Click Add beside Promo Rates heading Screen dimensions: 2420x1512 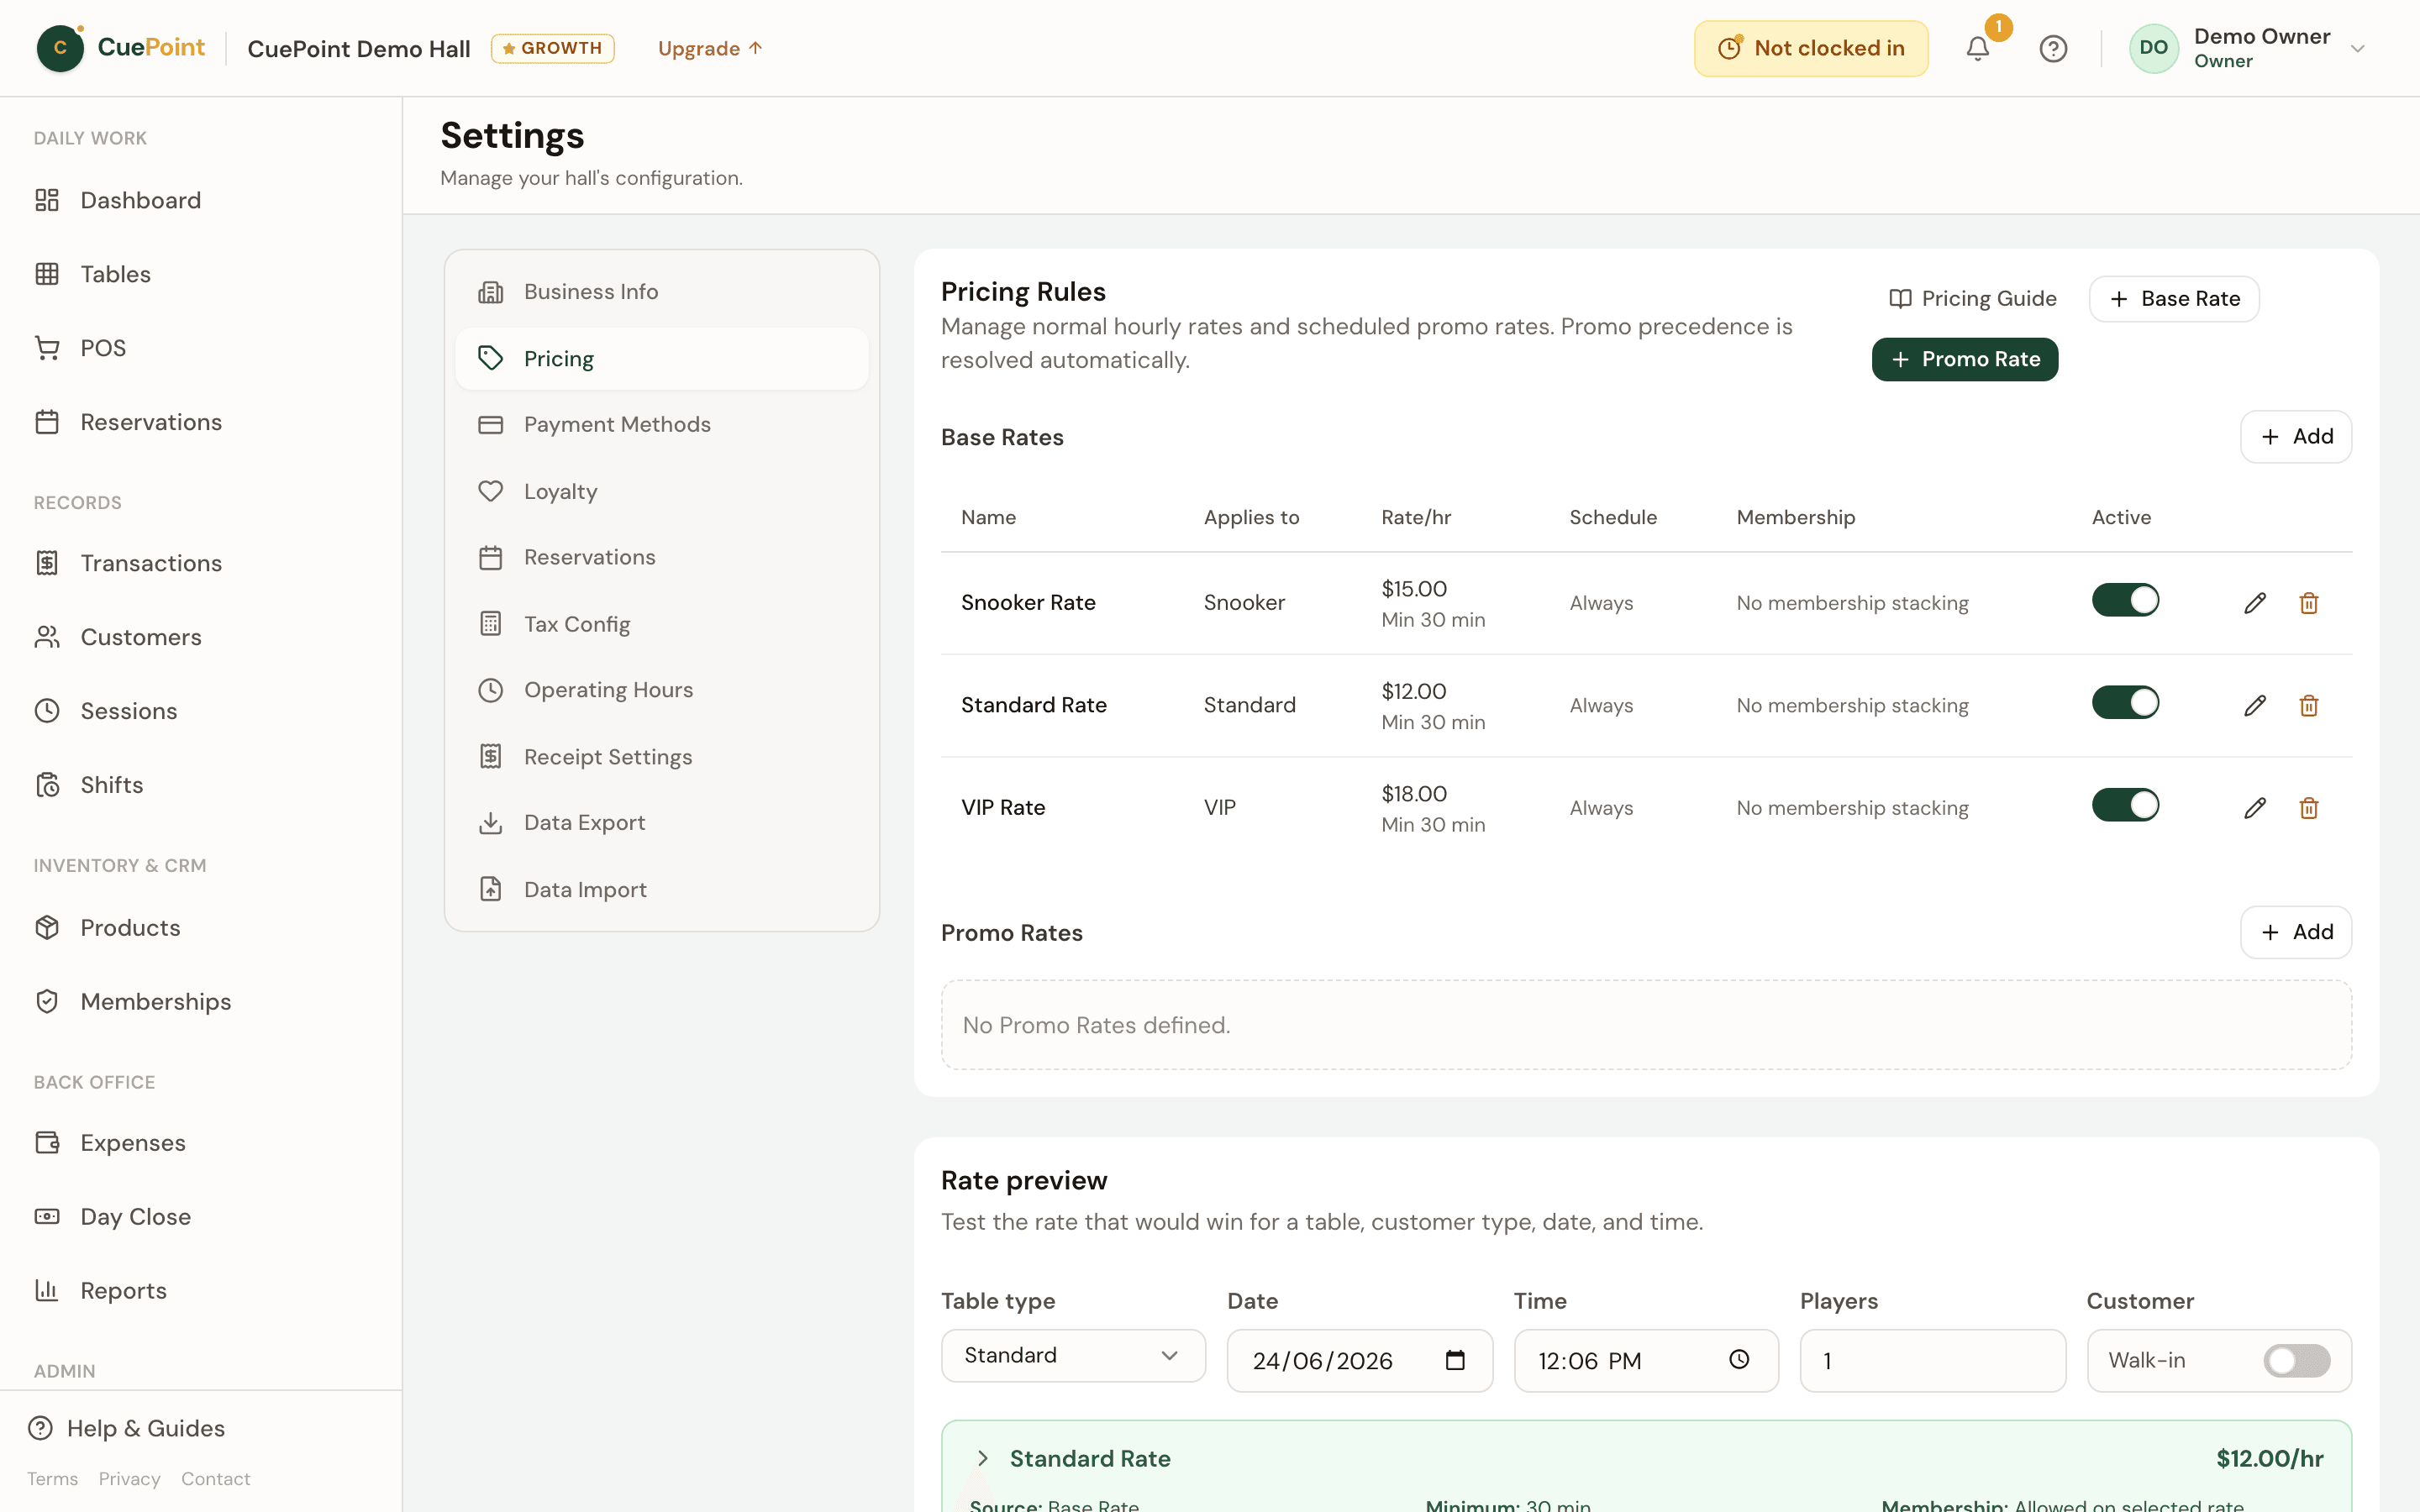pyautogui.click(x=2296, y=932)
